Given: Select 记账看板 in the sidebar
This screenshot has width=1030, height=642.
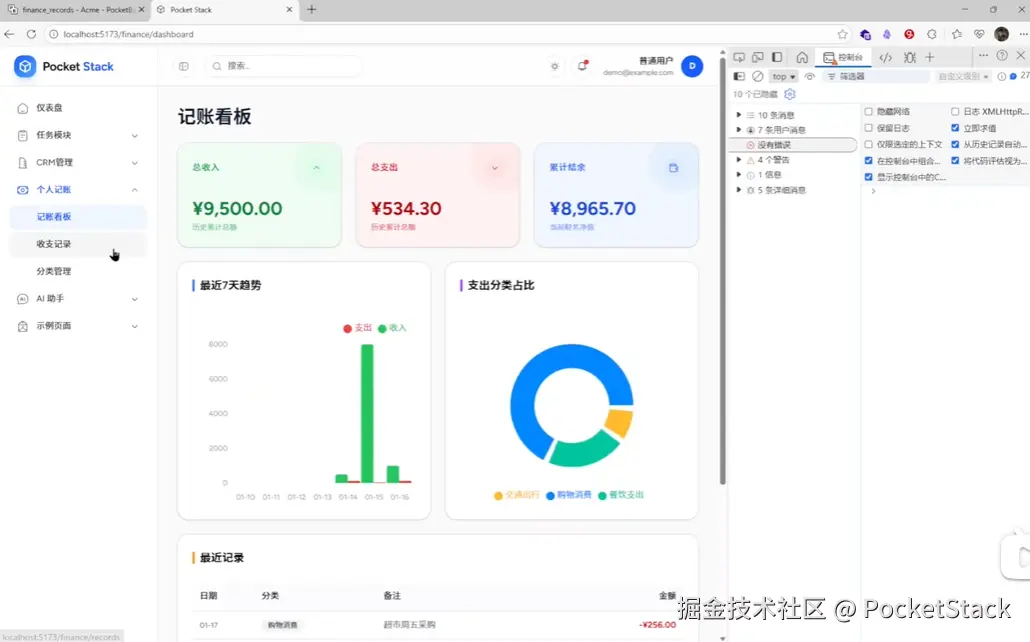Looking at the screenshot, I should [x=78, y=217].
